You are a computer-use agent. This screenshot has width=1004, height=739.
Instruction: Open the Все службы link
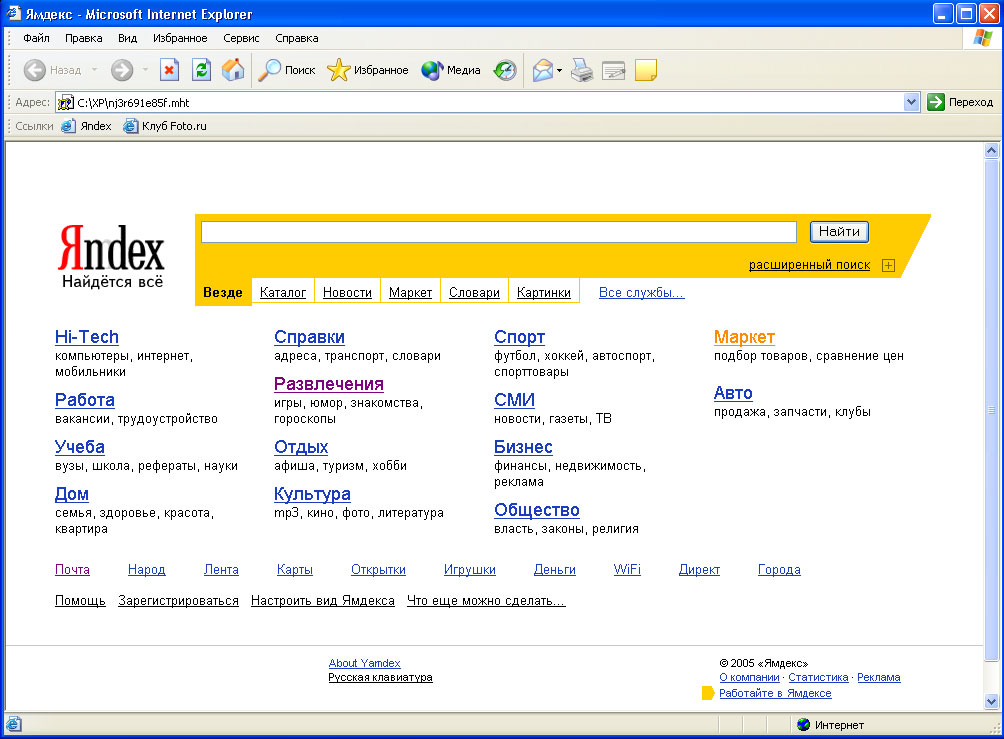tap(642, 292)
